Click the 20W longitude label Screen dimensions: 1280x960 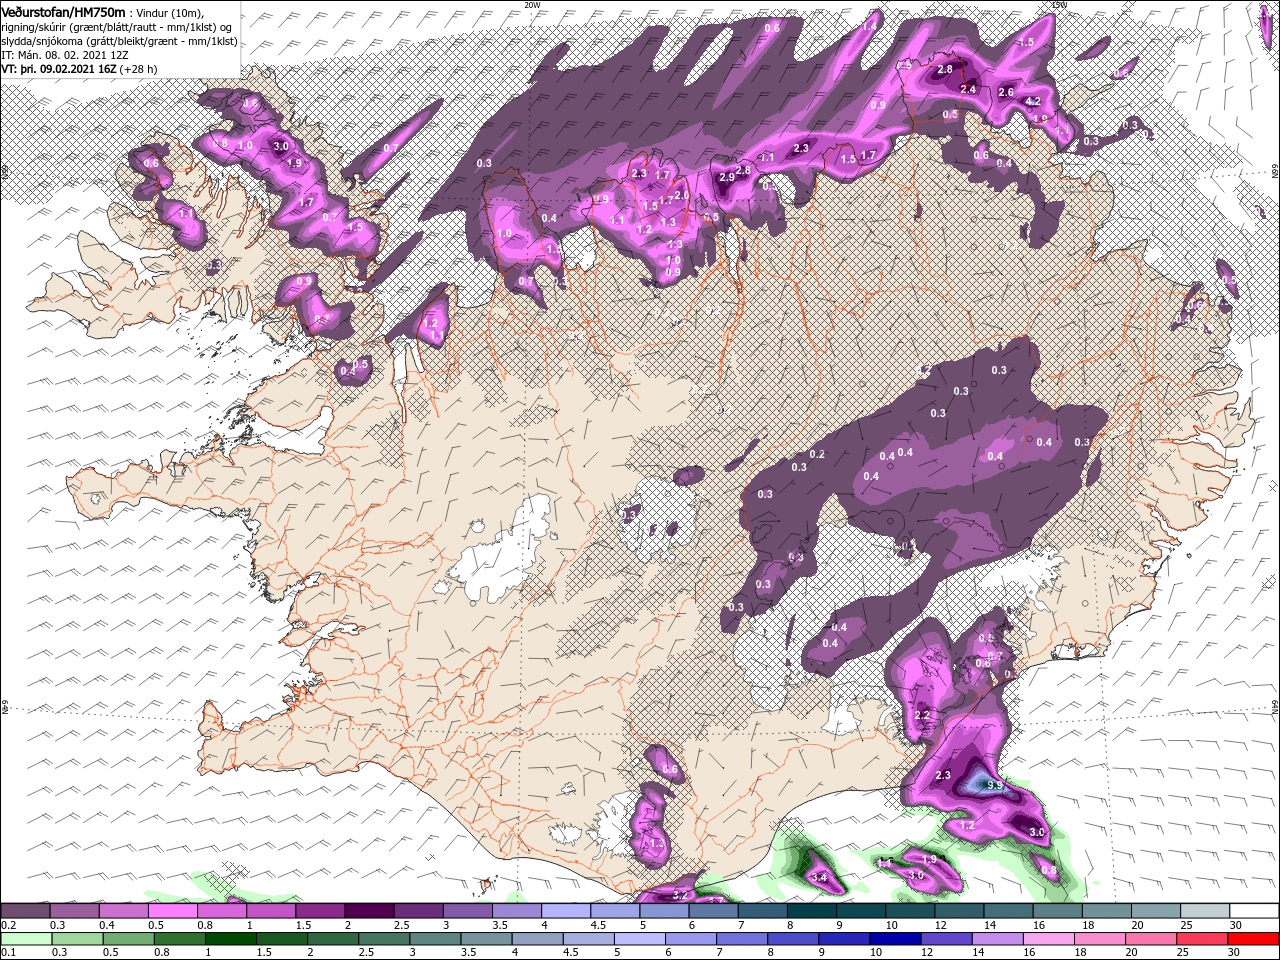pyautogui.click(x=532, y=5)
